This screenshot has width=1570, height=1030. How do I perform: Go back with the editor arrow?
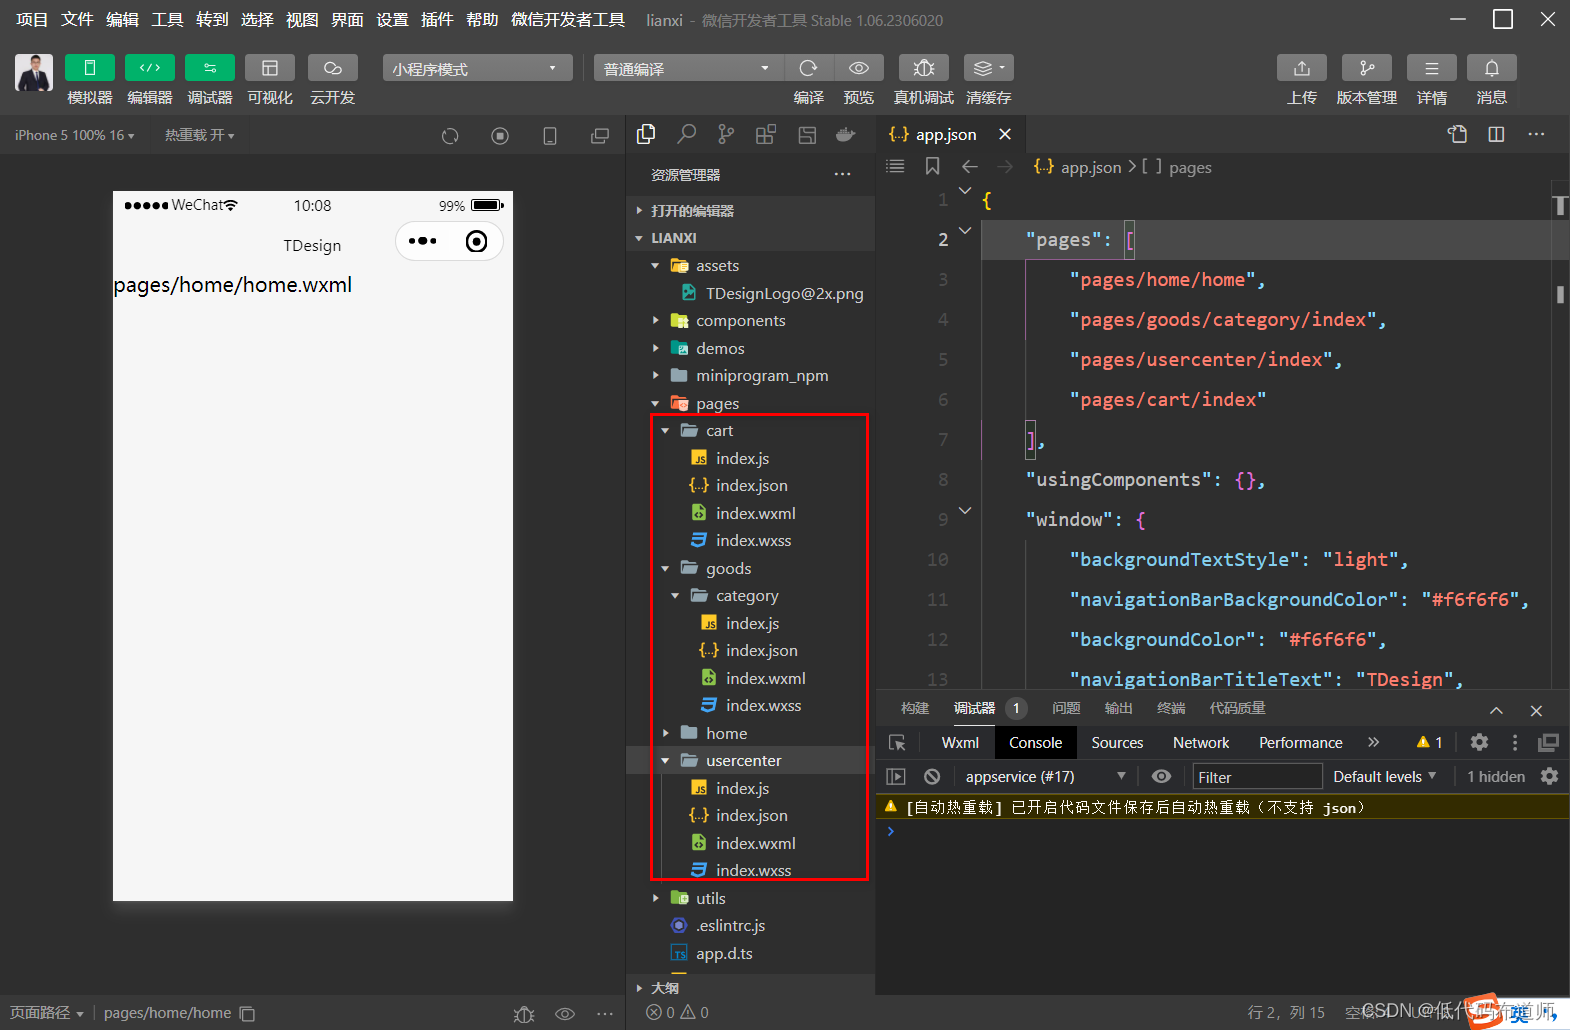(x=969, y=166)
